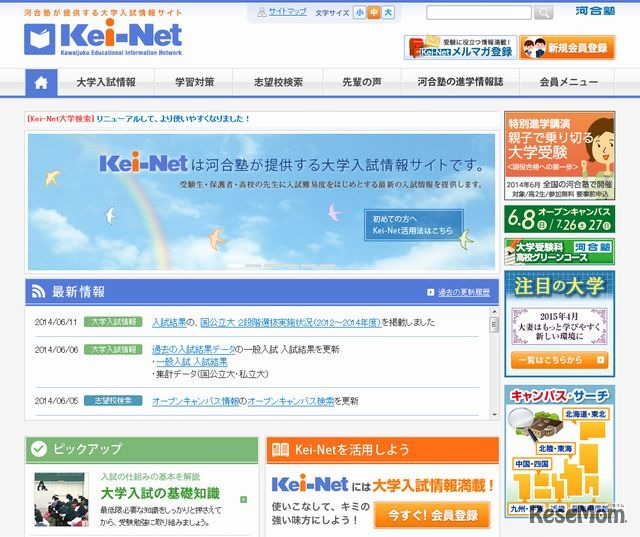Click the 大学入試情報 tag on 2014/06/06 row

click(x=113, y=349)
